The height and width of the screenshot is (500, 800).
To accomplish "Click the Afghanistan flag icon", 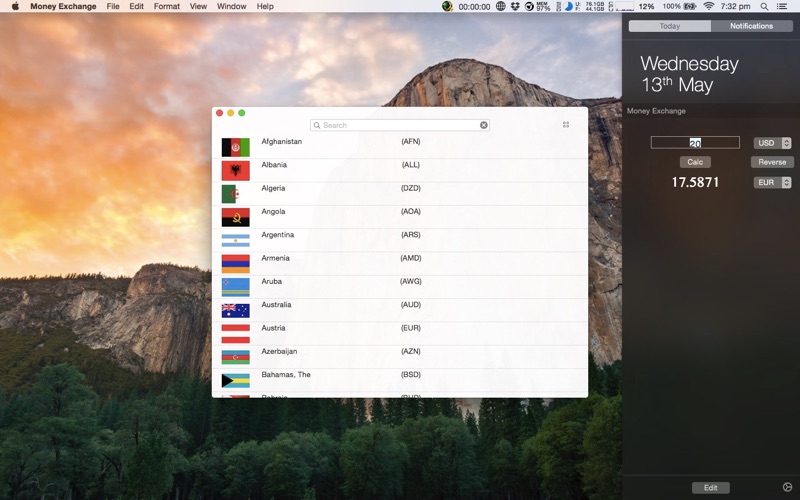I will click(235, 147).
